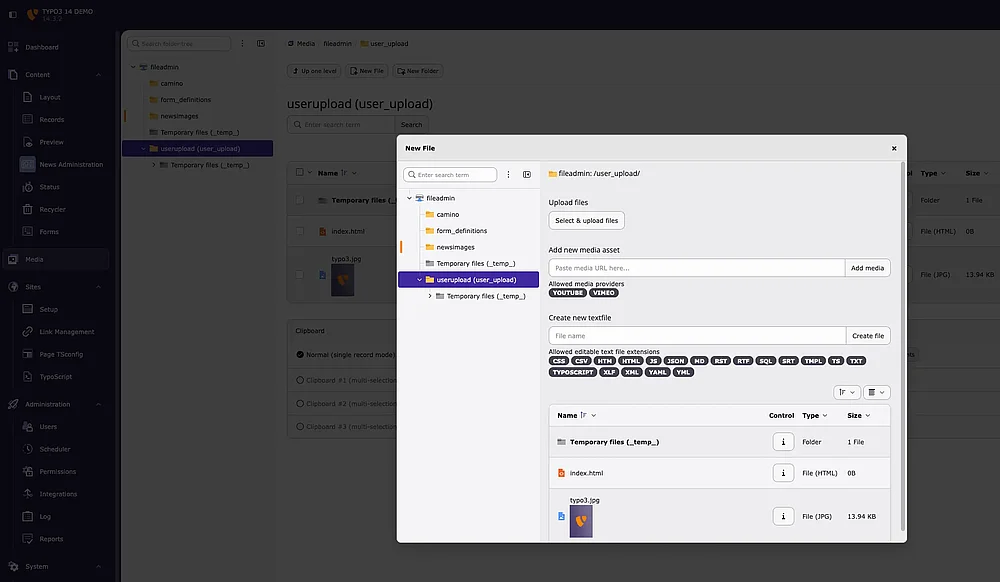1000x582 pixels.
Task: Close the New File dialog
Action: (894, 149)
